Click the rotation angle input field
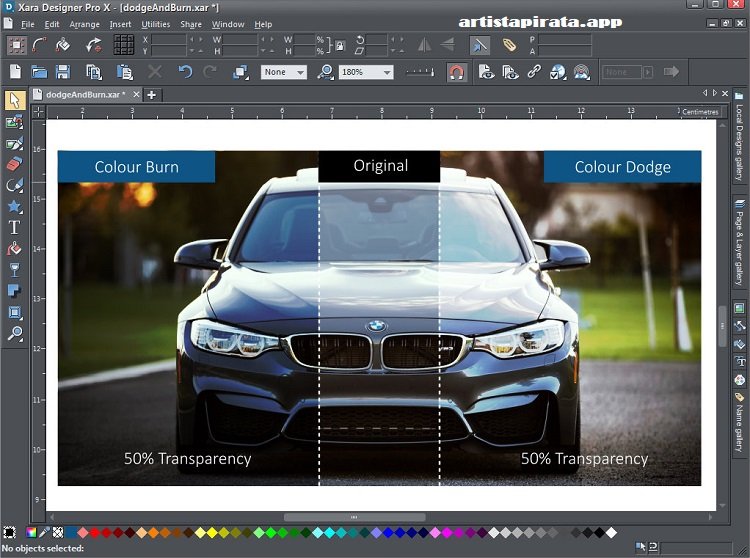This screenshot has height=558, width=750. [377, 39]
